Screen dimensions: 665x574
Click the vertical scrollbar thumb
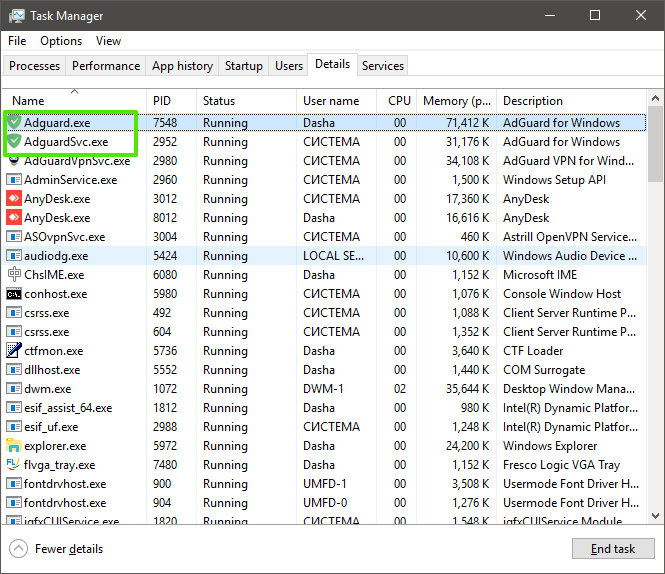655,146
